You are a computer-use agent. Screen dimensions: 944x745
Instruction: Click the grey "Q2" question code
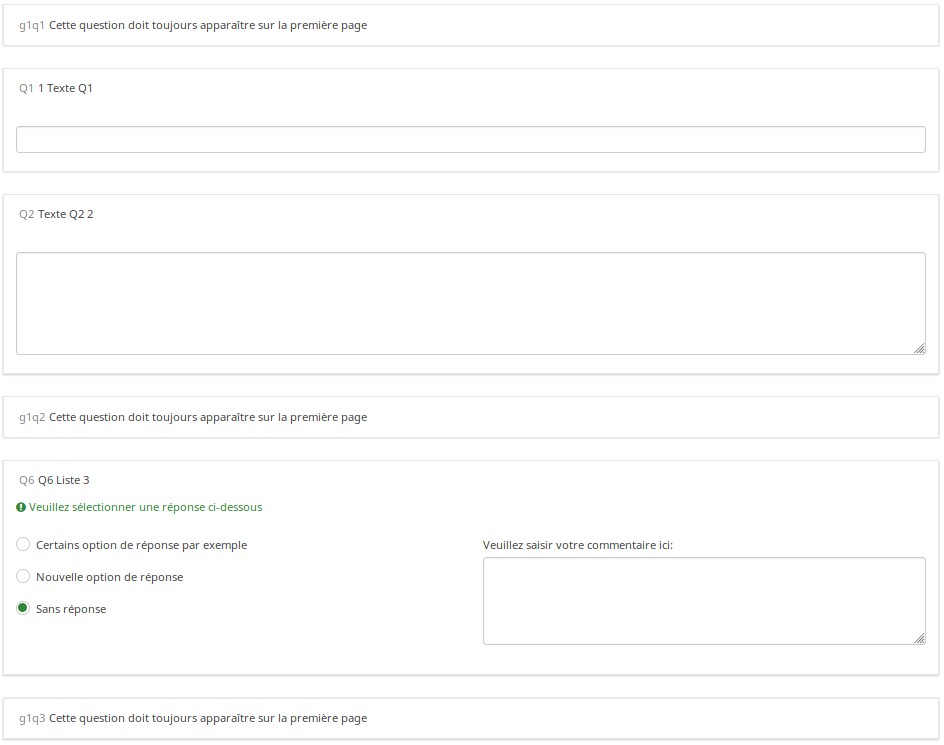[x=26, y=214]
